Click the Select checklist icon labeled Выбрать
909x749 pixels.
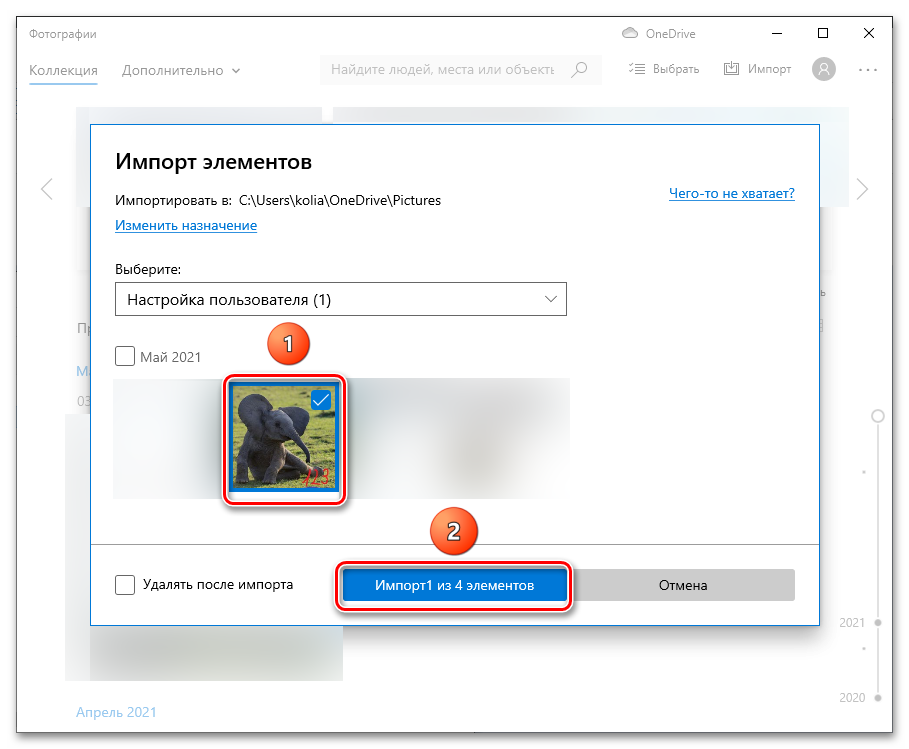point(636,69)
